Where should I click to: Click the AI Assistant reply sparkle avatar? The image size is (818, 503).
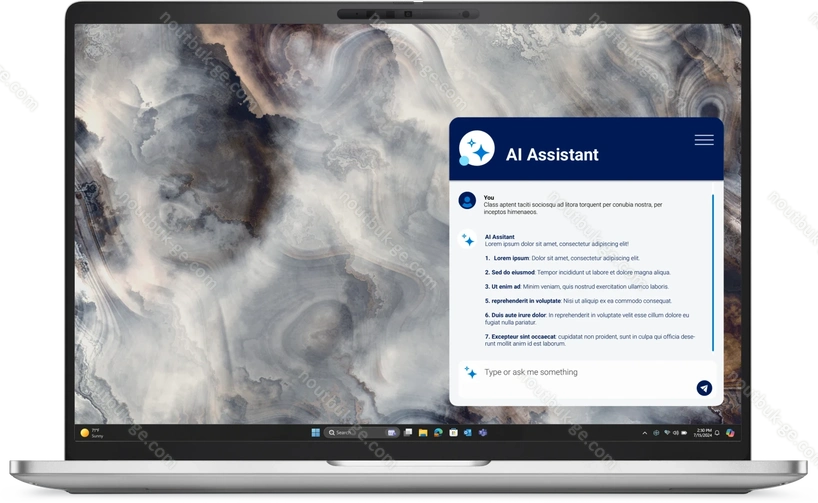467,241
